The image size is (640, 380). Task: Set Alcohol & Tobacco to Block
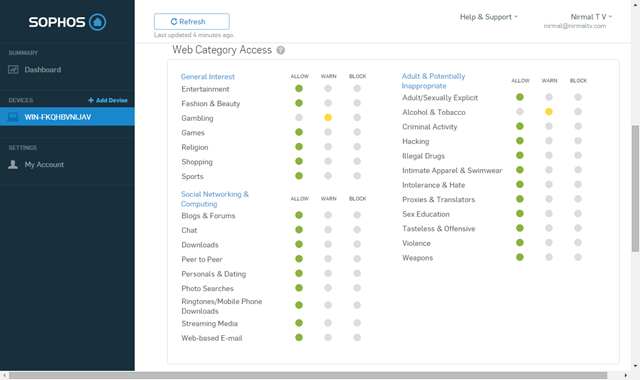click(578, 112)
